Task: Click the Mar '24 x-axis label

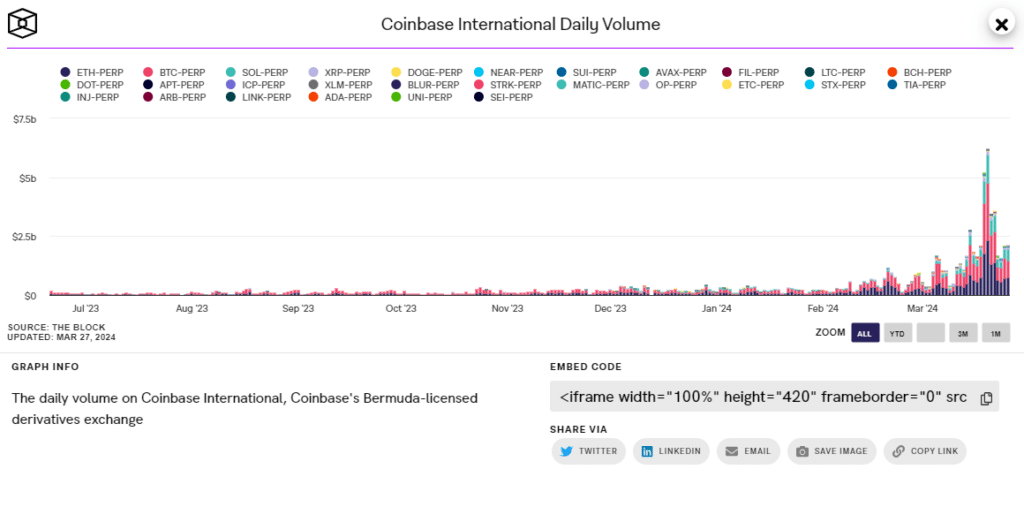Action: (923, 308)
